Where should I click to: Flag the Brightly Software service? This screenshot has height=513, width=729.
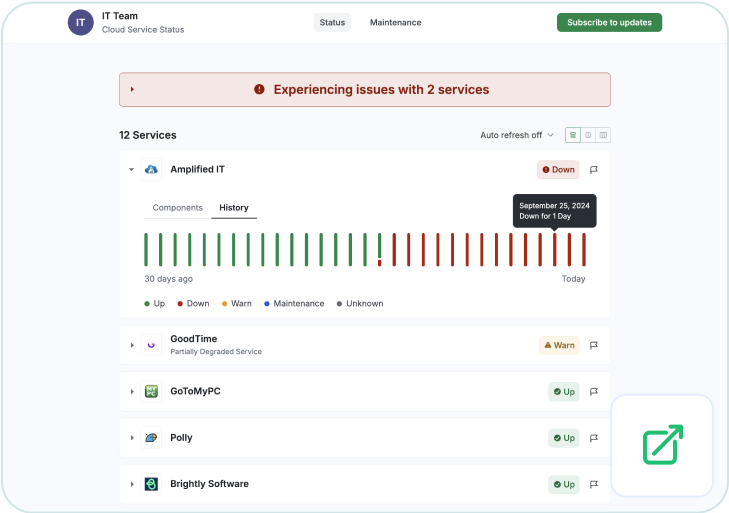(594, 484)
